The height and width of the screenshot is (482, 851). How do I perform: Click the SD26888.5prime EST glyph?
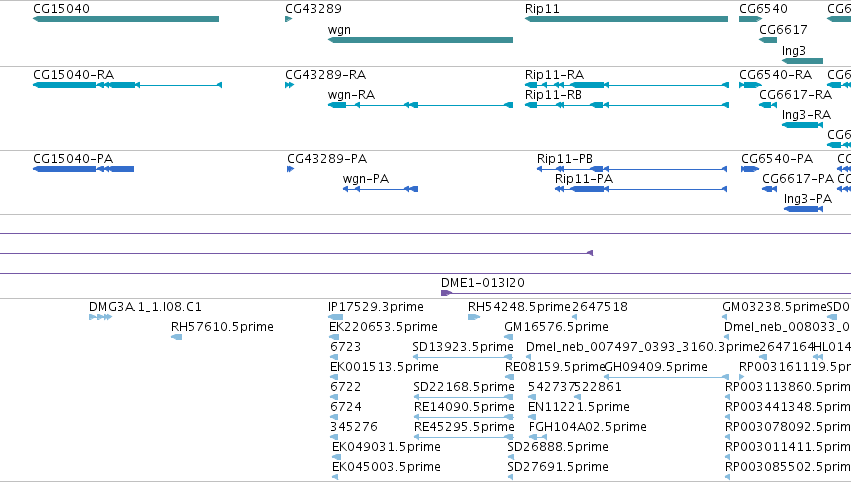(511, 457)
